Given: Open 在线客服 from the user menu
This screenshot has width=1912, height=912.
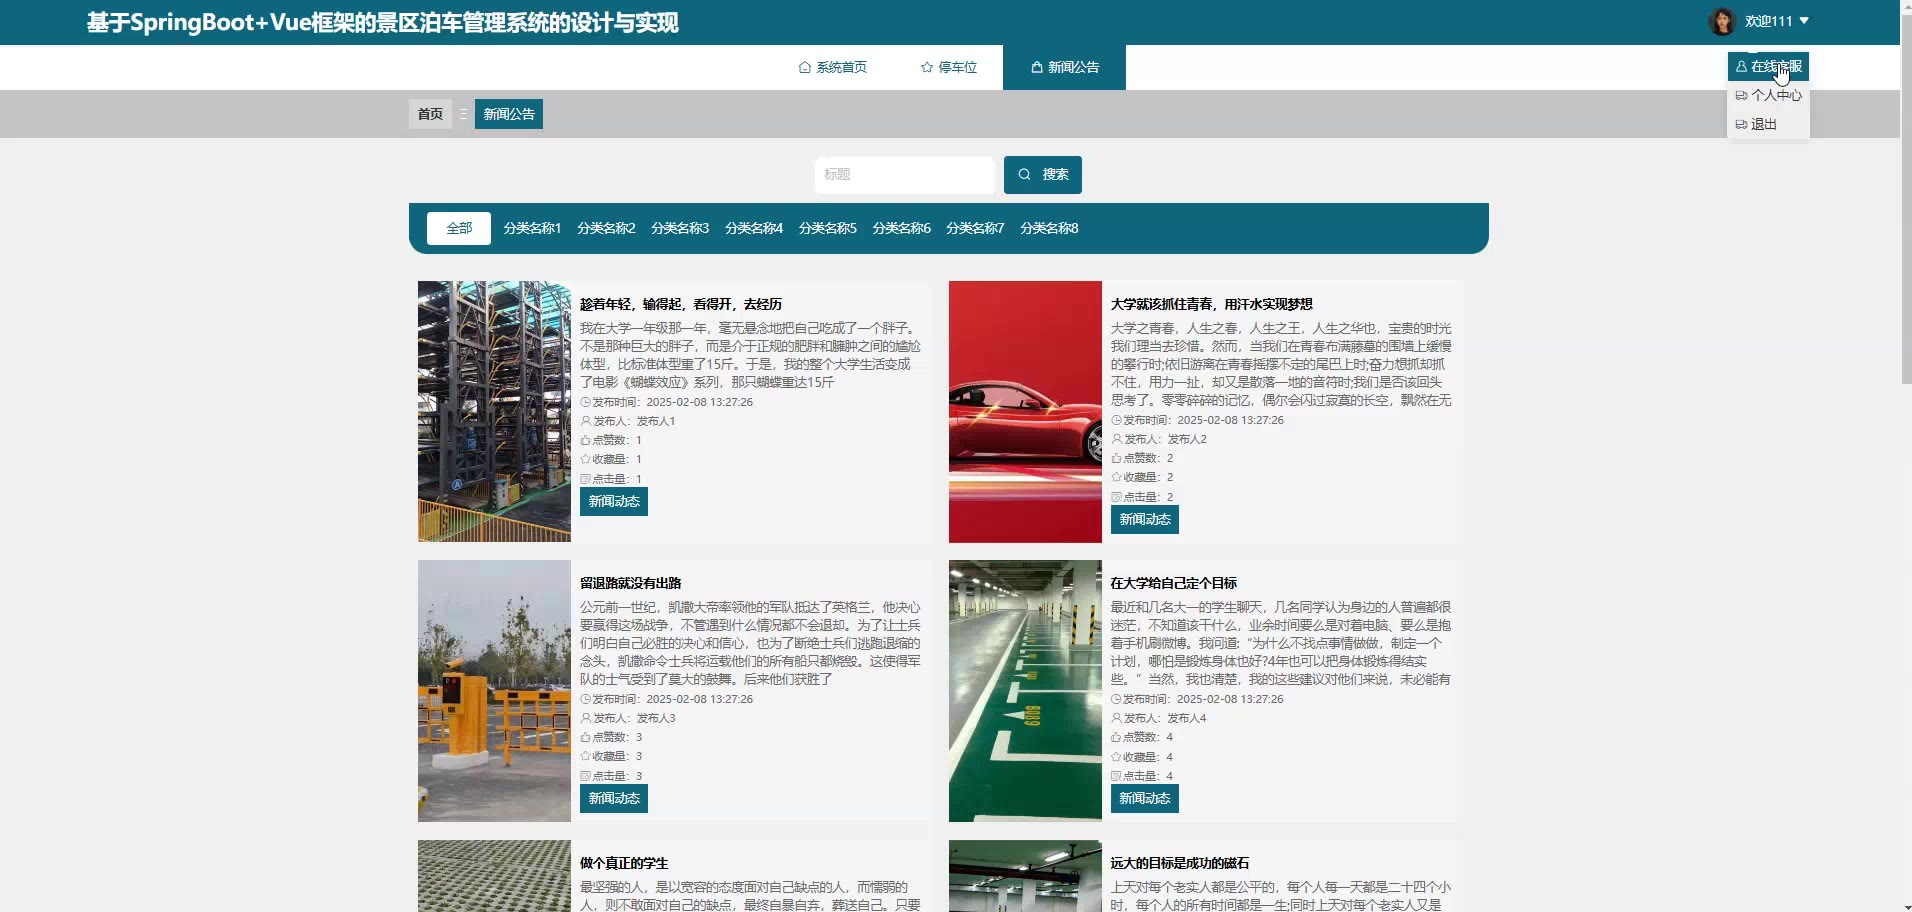Looking at the screenshot, I should (1768, 67).
